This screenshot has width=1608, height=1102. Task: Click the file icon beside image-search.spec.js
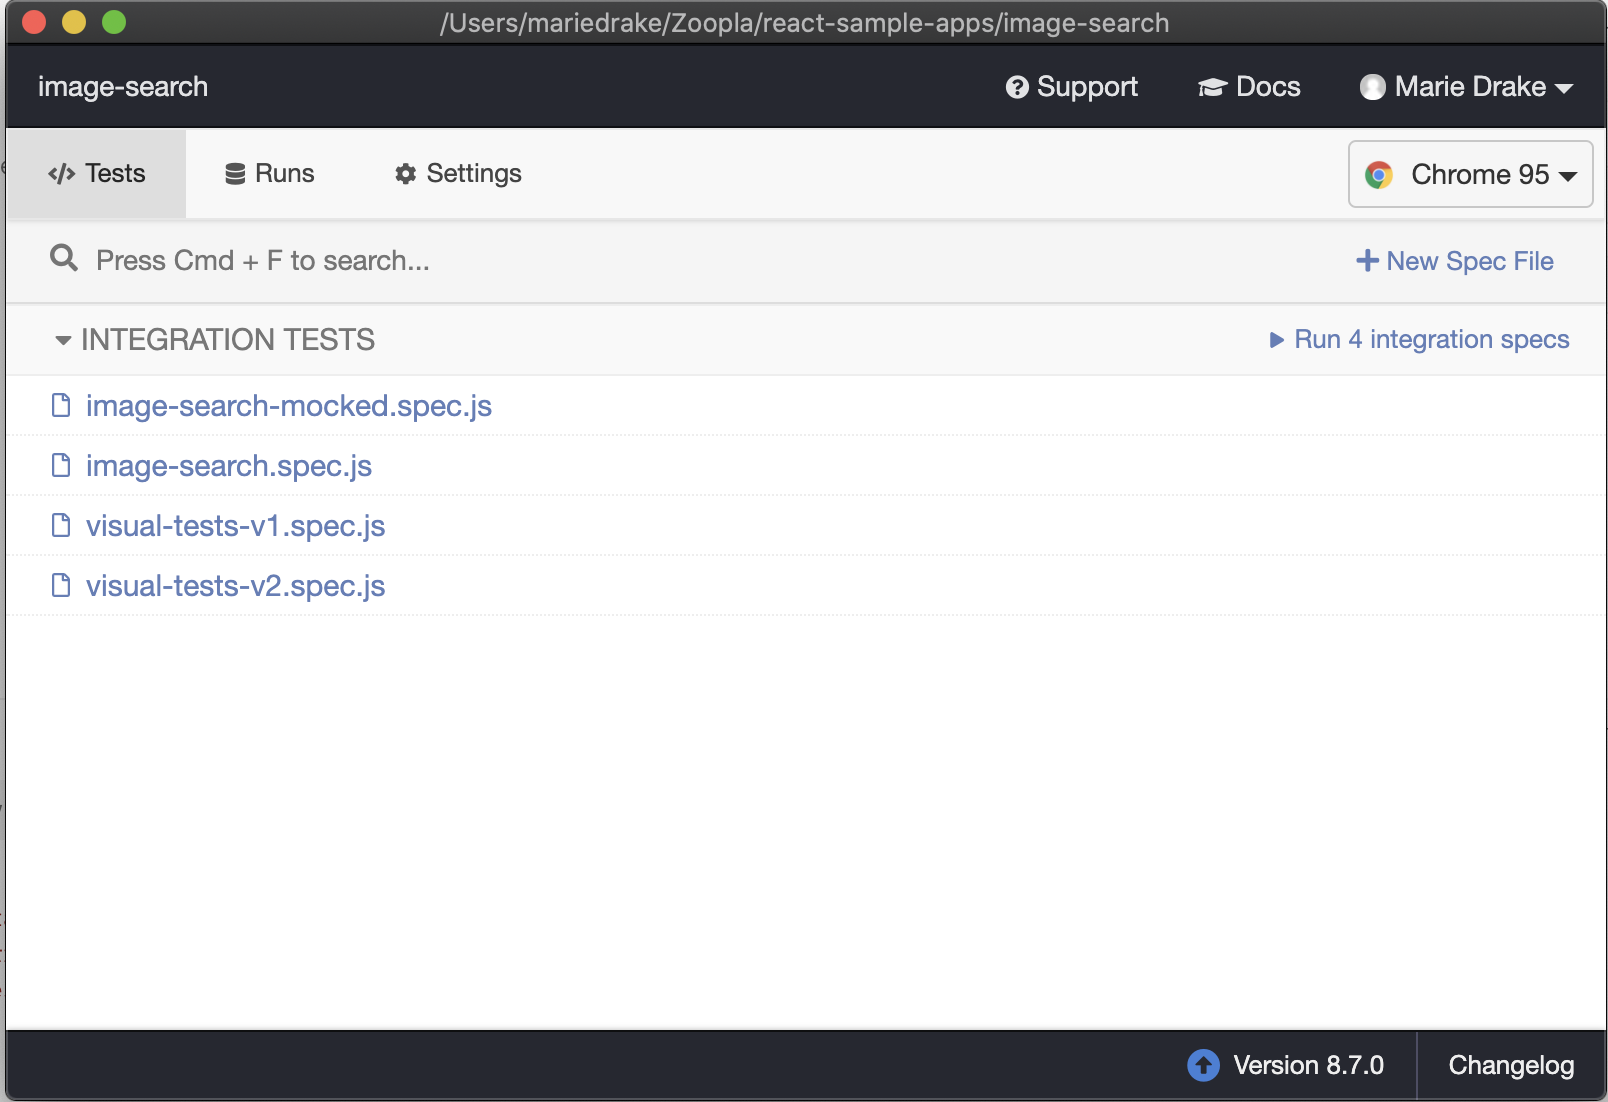61,465
